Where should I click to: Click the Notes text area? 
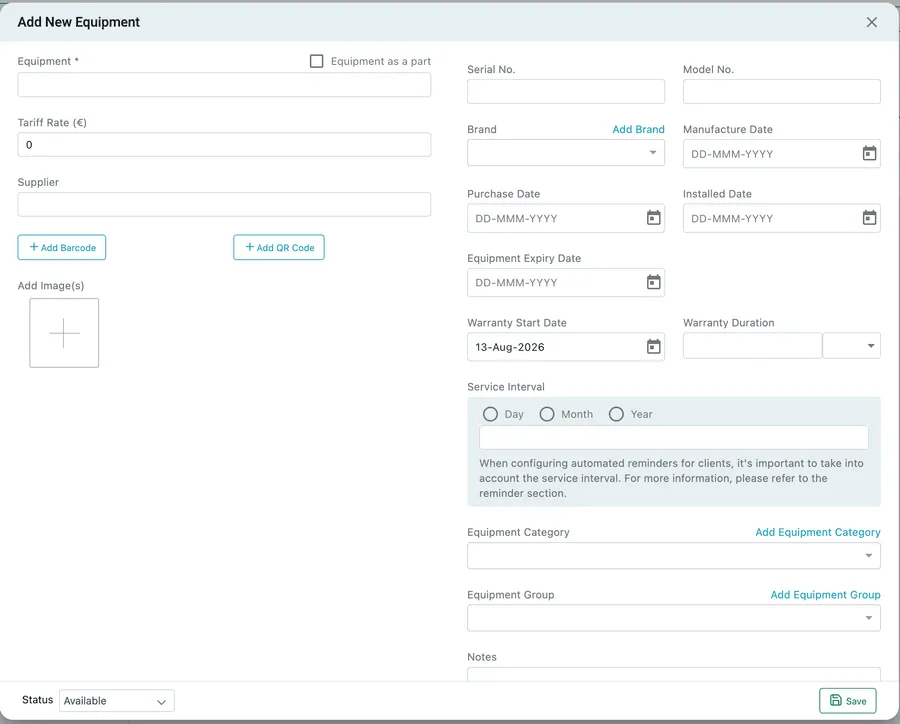673,674
